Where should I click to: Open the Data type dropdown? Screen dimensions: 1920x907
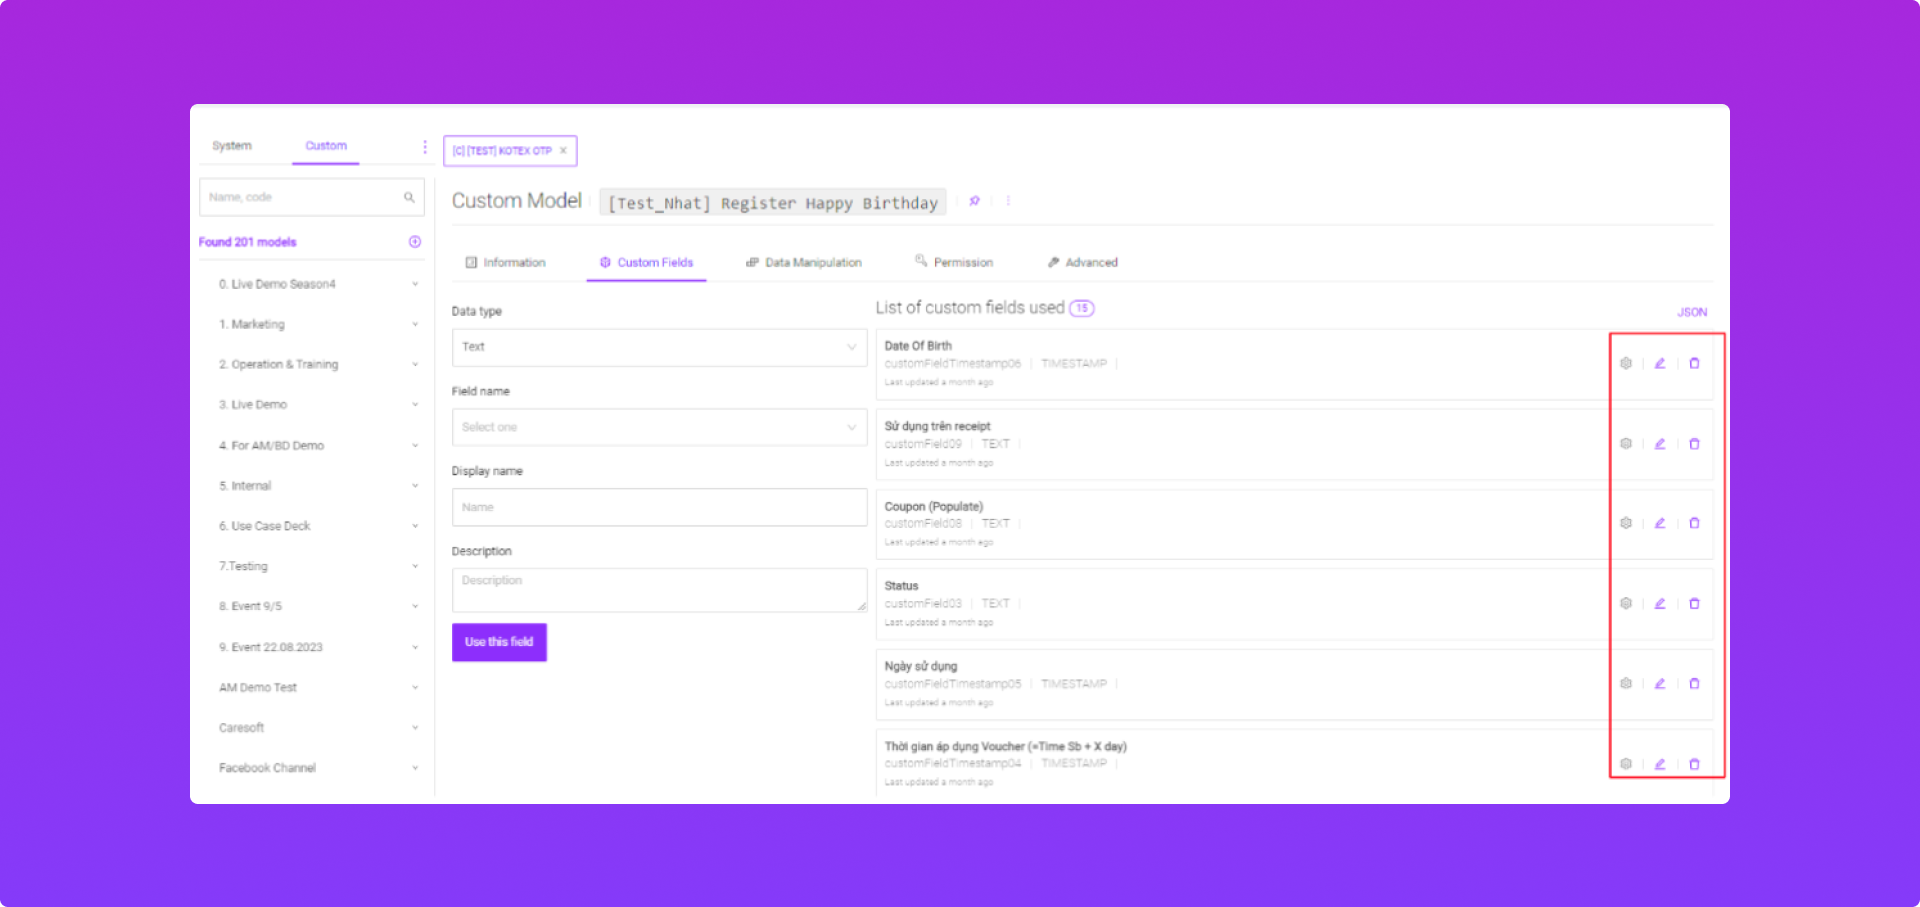tap(659, 347)
